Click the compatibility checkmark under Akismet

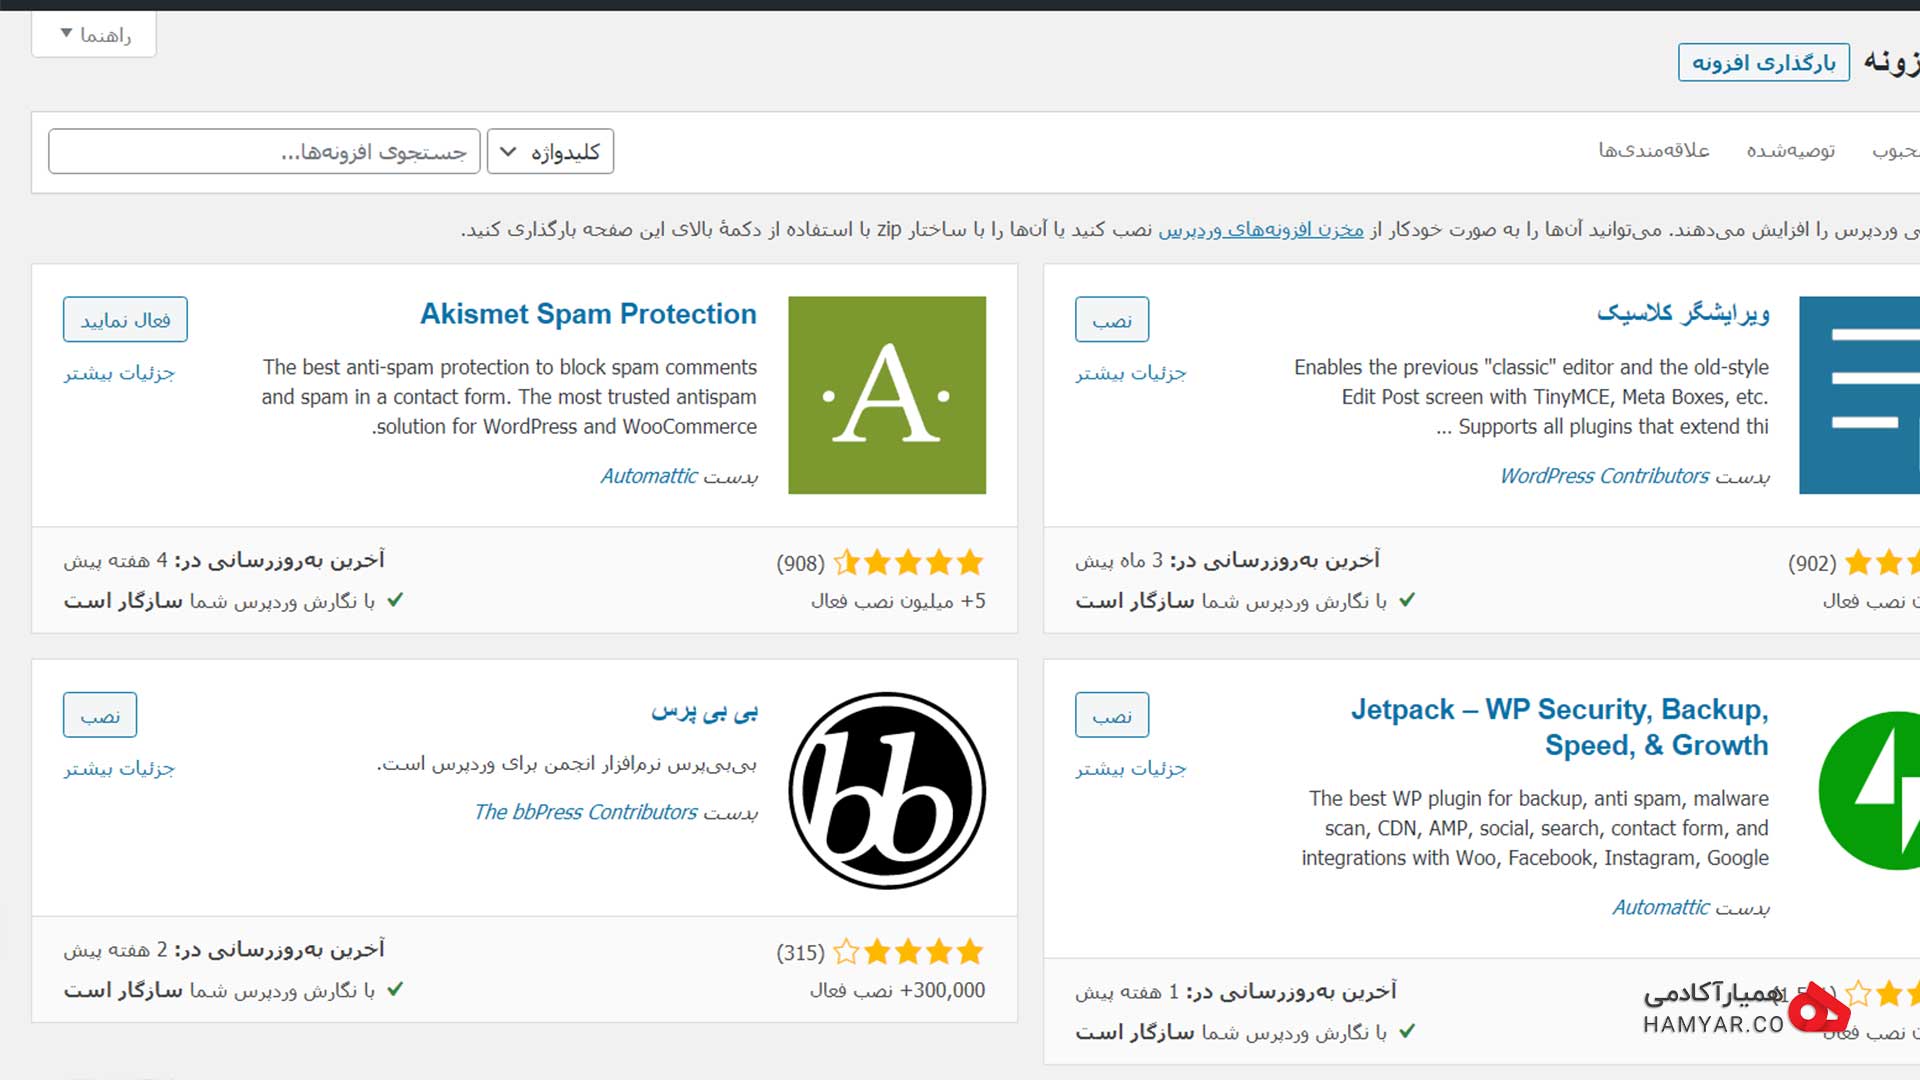(x=395, y=600)
